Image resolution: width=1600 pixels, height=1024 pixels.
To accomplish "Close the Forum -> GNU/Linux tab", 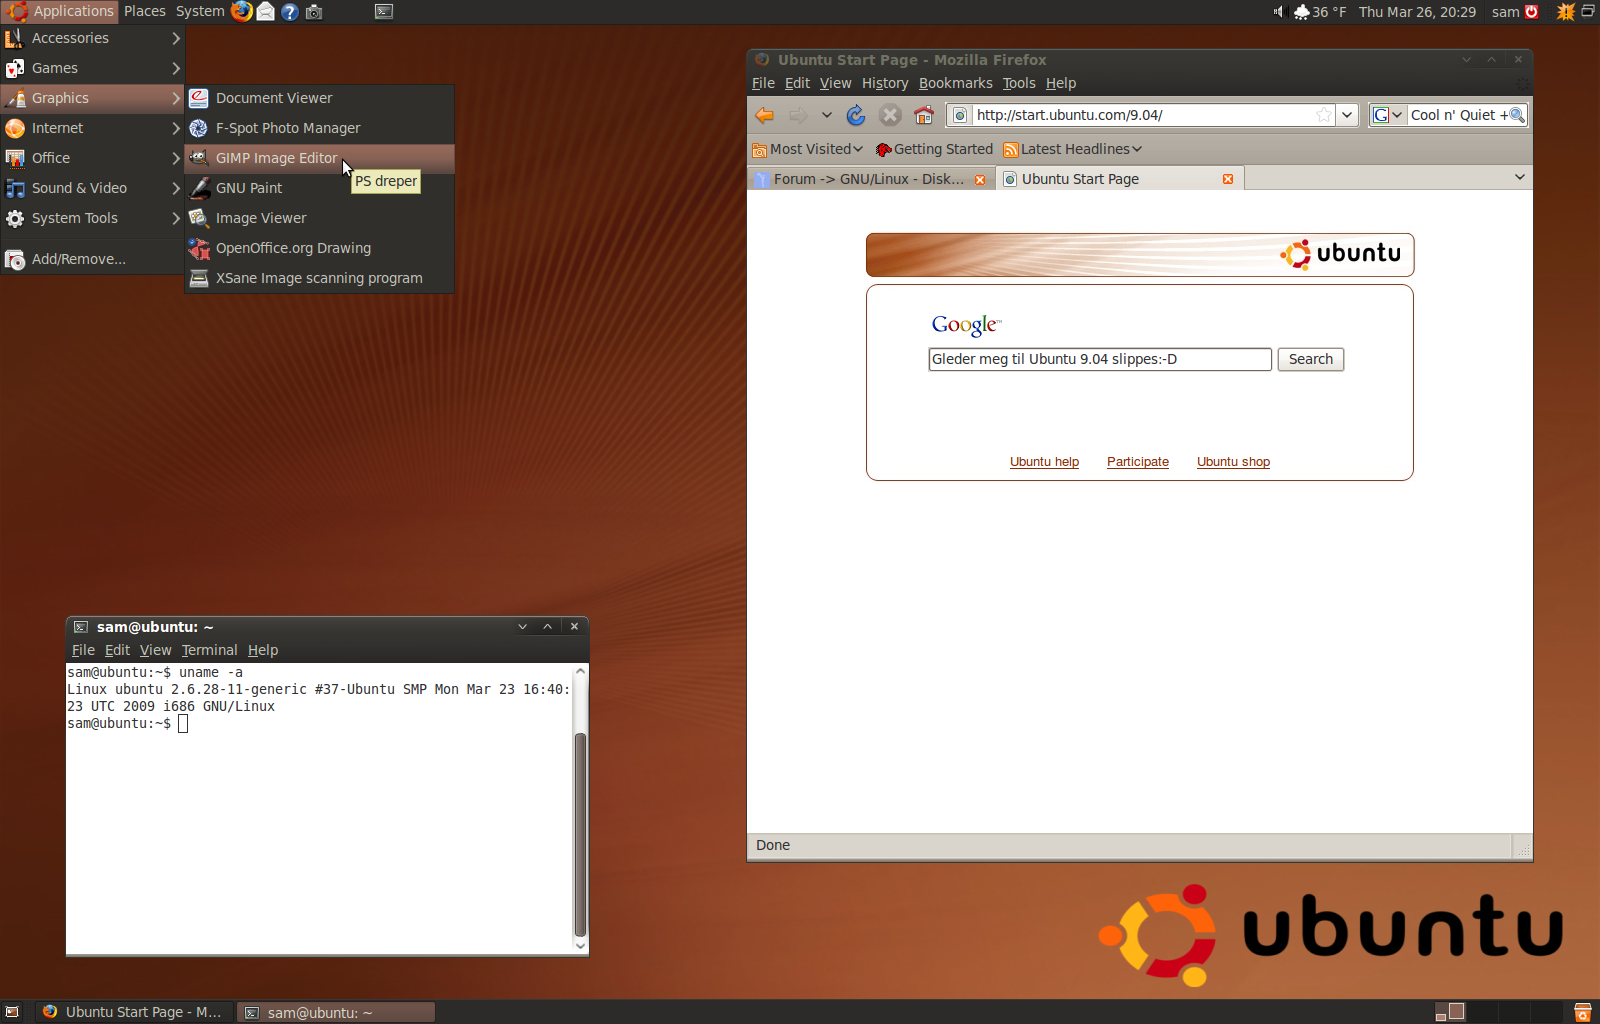I will (x=980, y=179).
